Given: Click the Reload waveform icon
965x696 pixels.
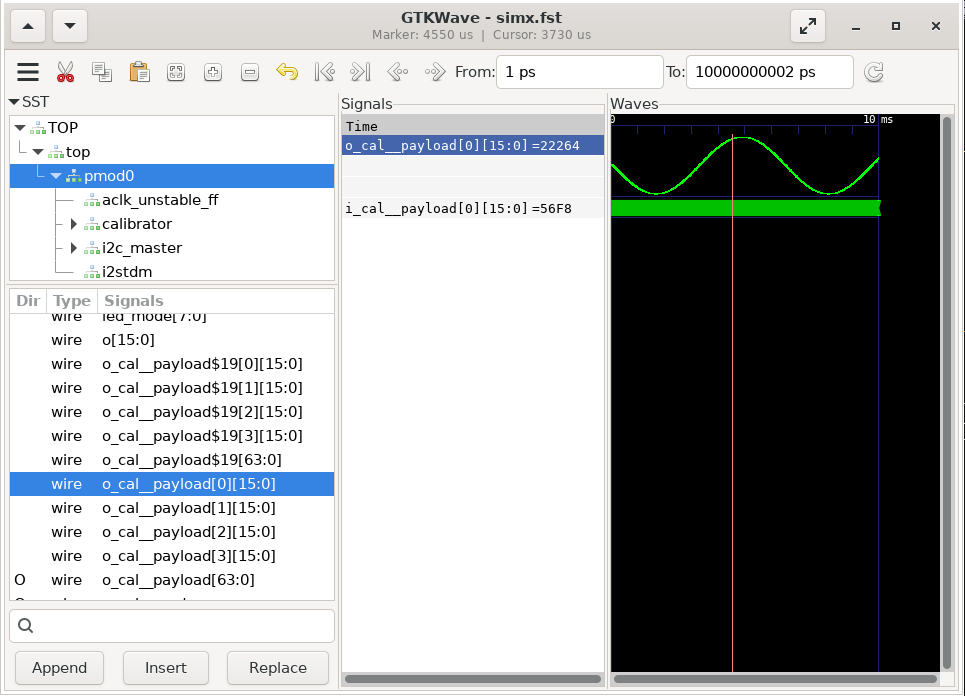Looking at the screenshot, I should pyautogui.click(x=873, y=72).
